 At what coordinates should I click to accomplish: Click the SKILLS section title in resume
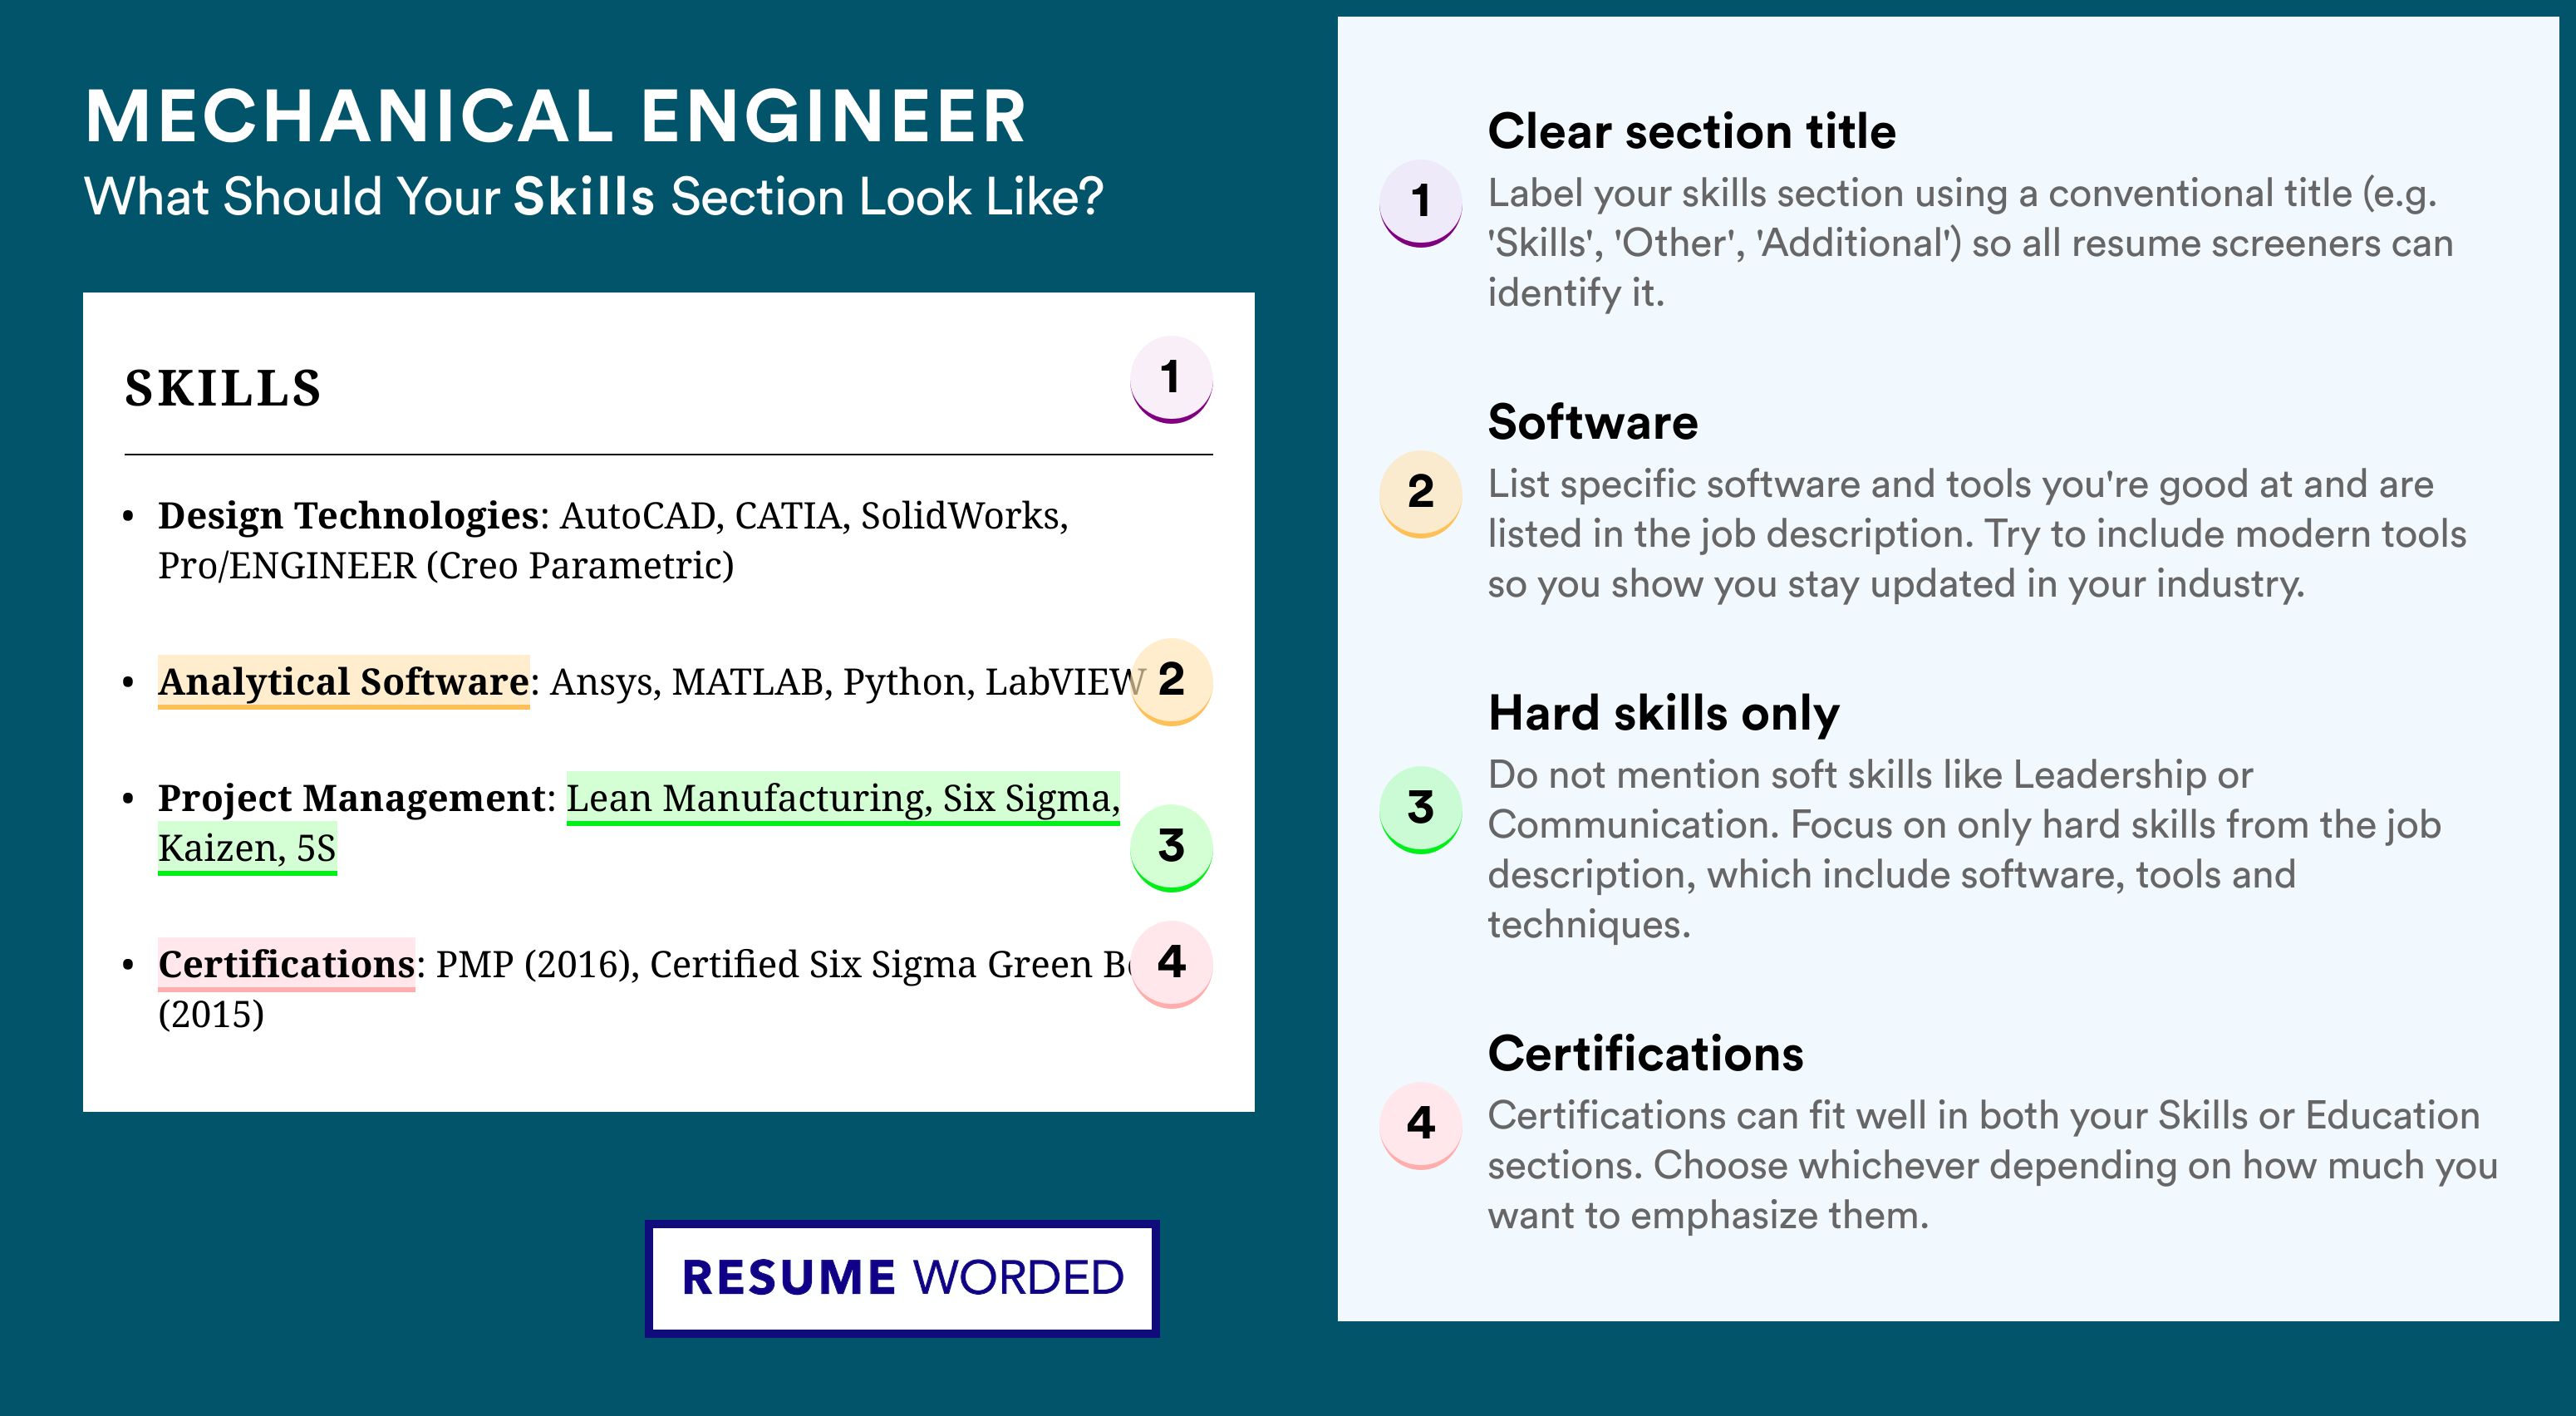[x=222, y=388]
